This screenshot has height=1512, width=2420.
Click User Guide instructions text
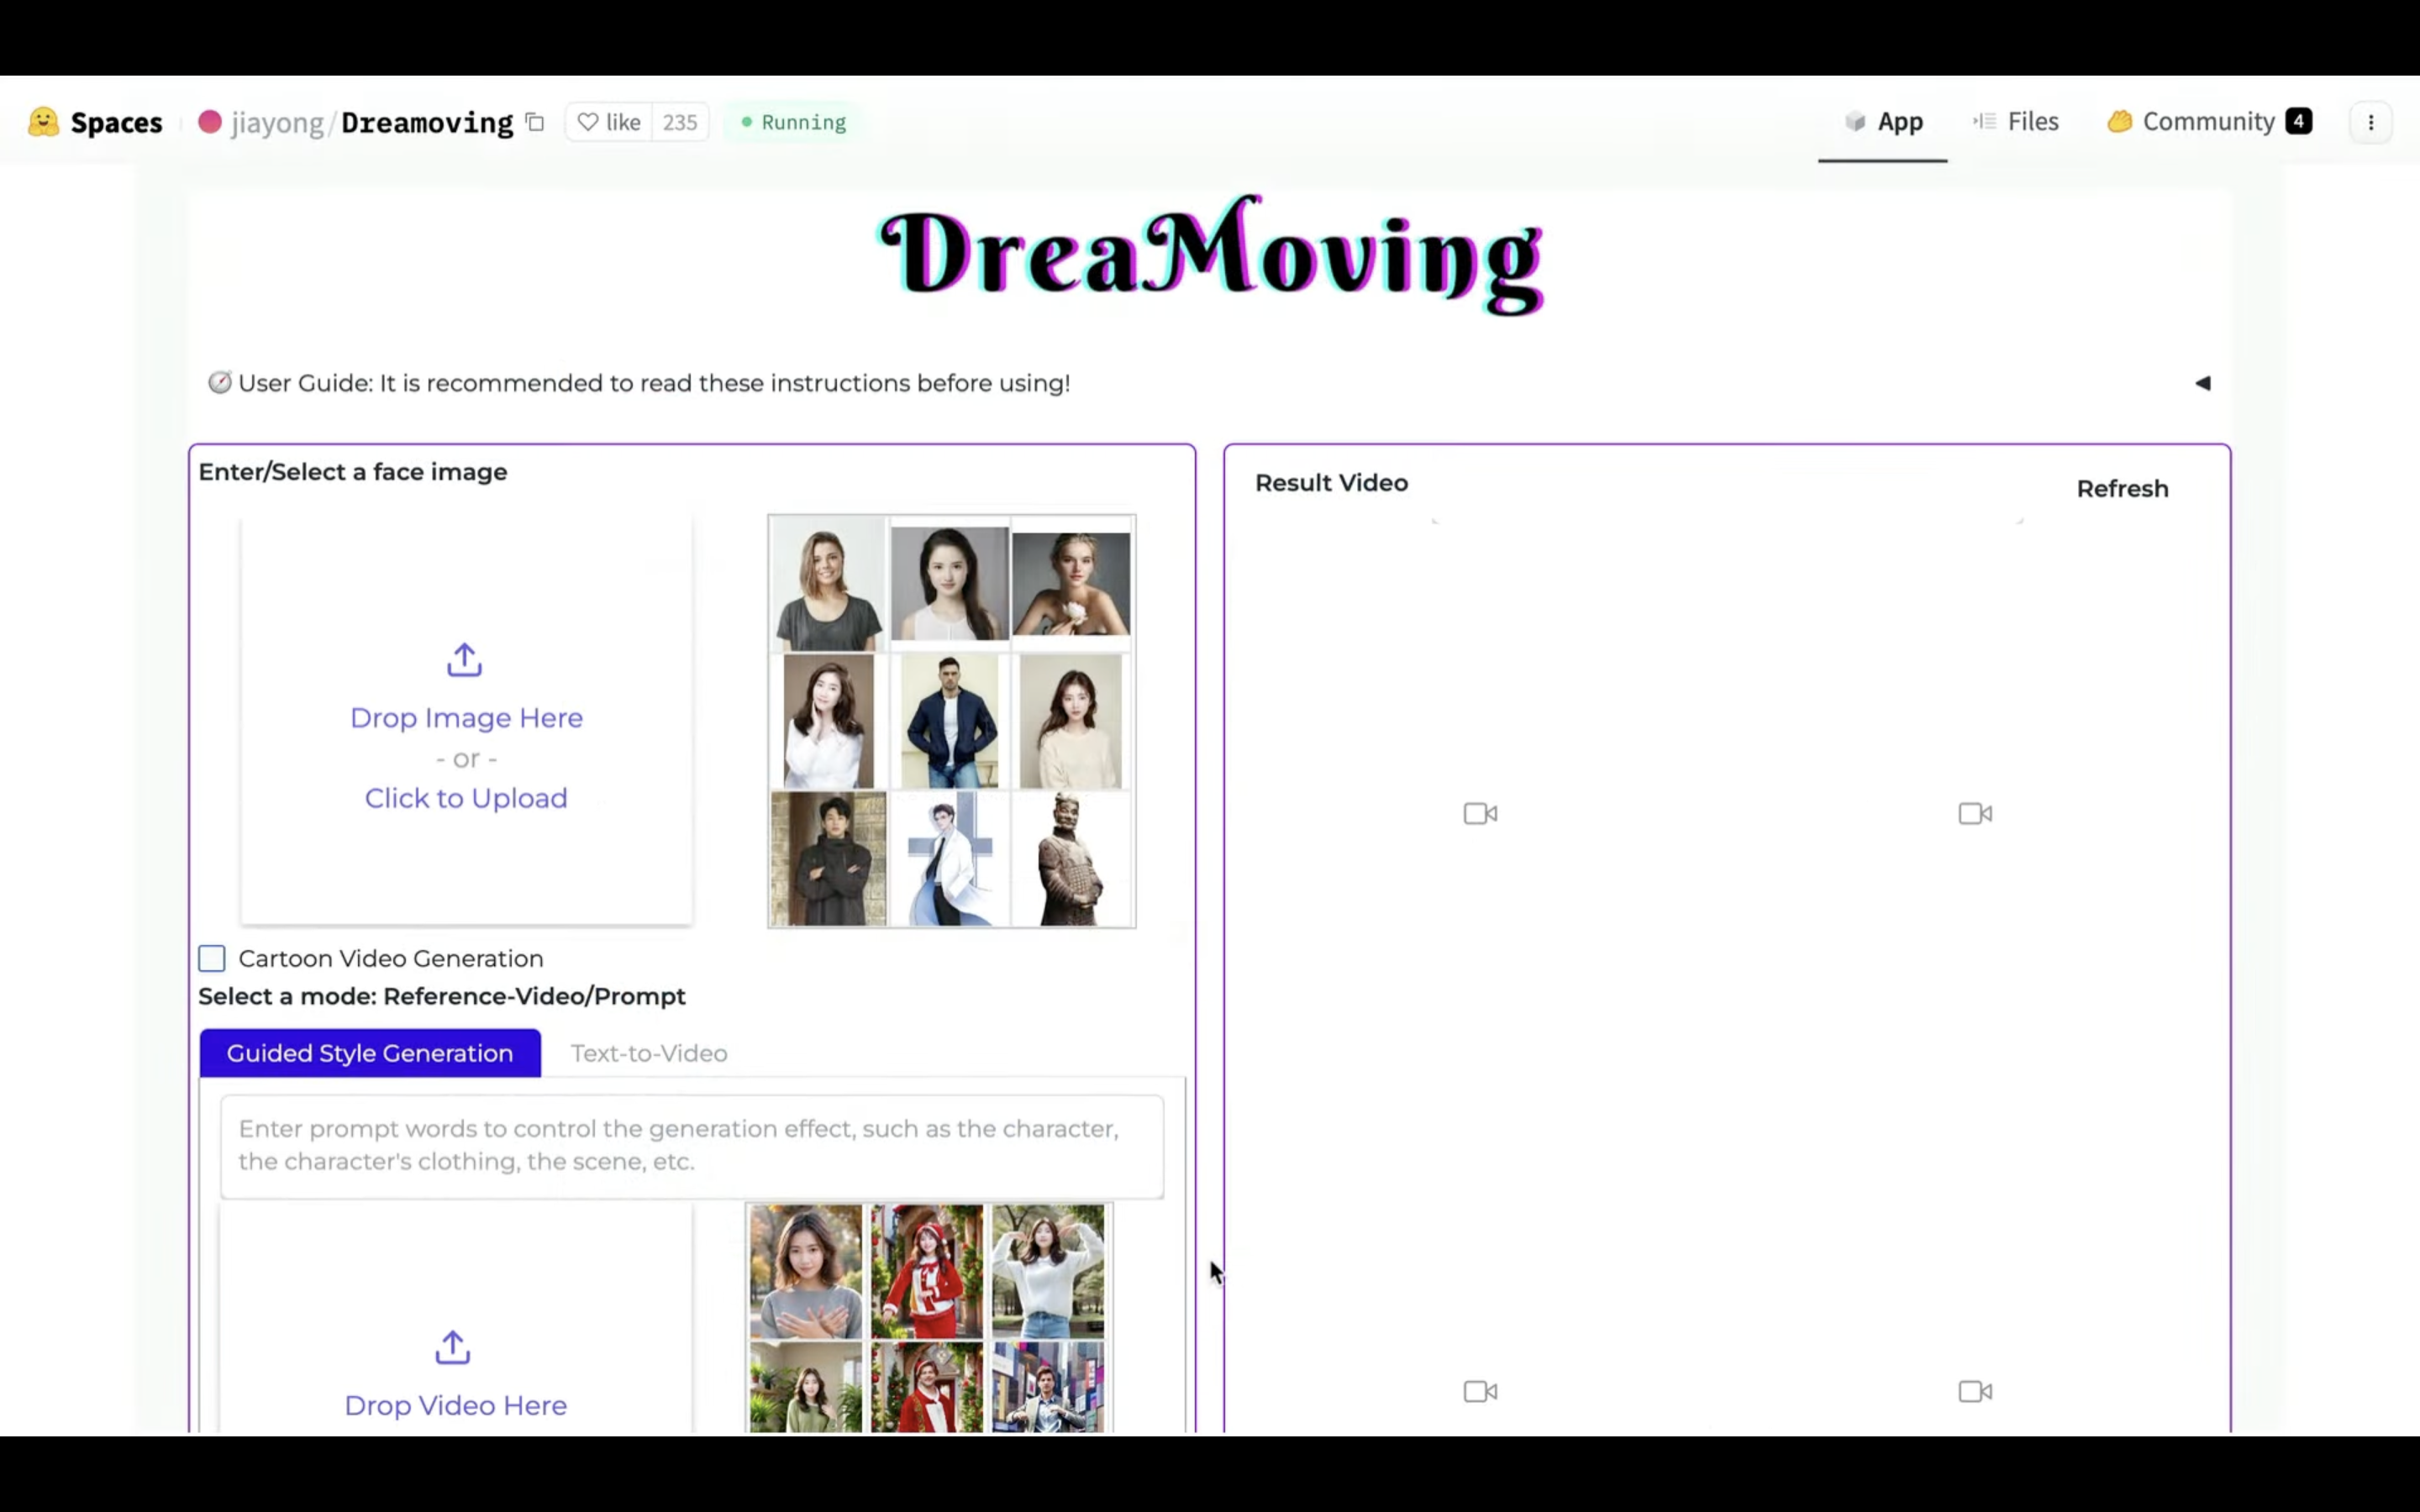coord(654,383)
